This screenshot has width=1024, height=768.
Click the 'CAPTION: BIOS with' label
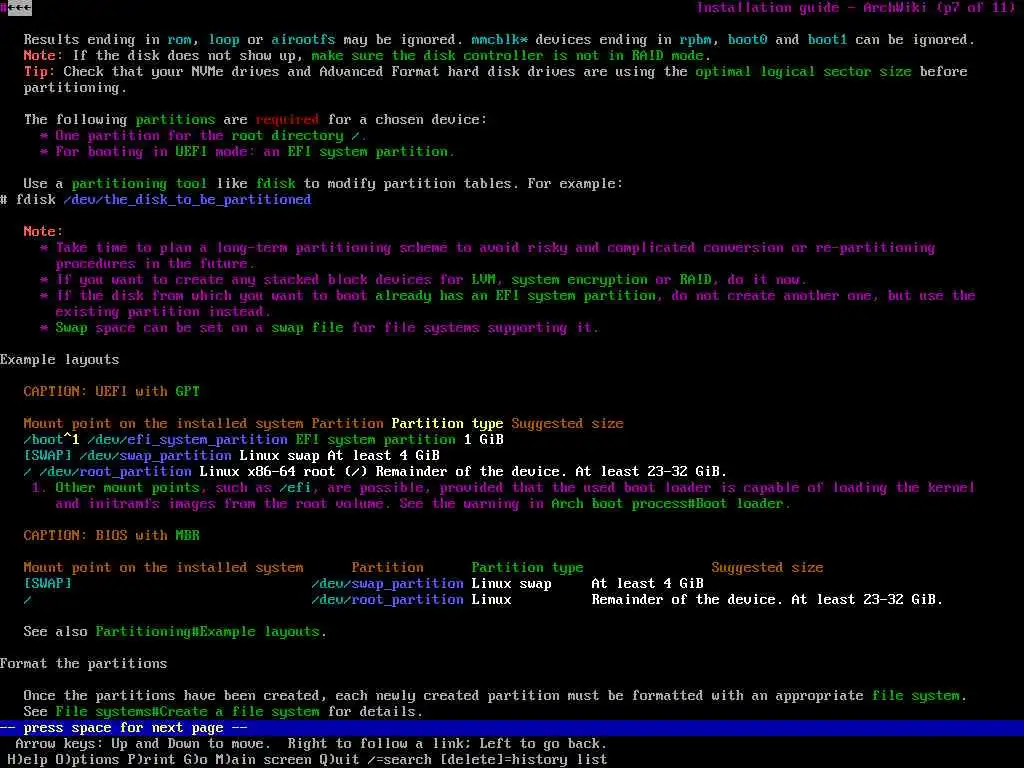click(x=95, y=536)
